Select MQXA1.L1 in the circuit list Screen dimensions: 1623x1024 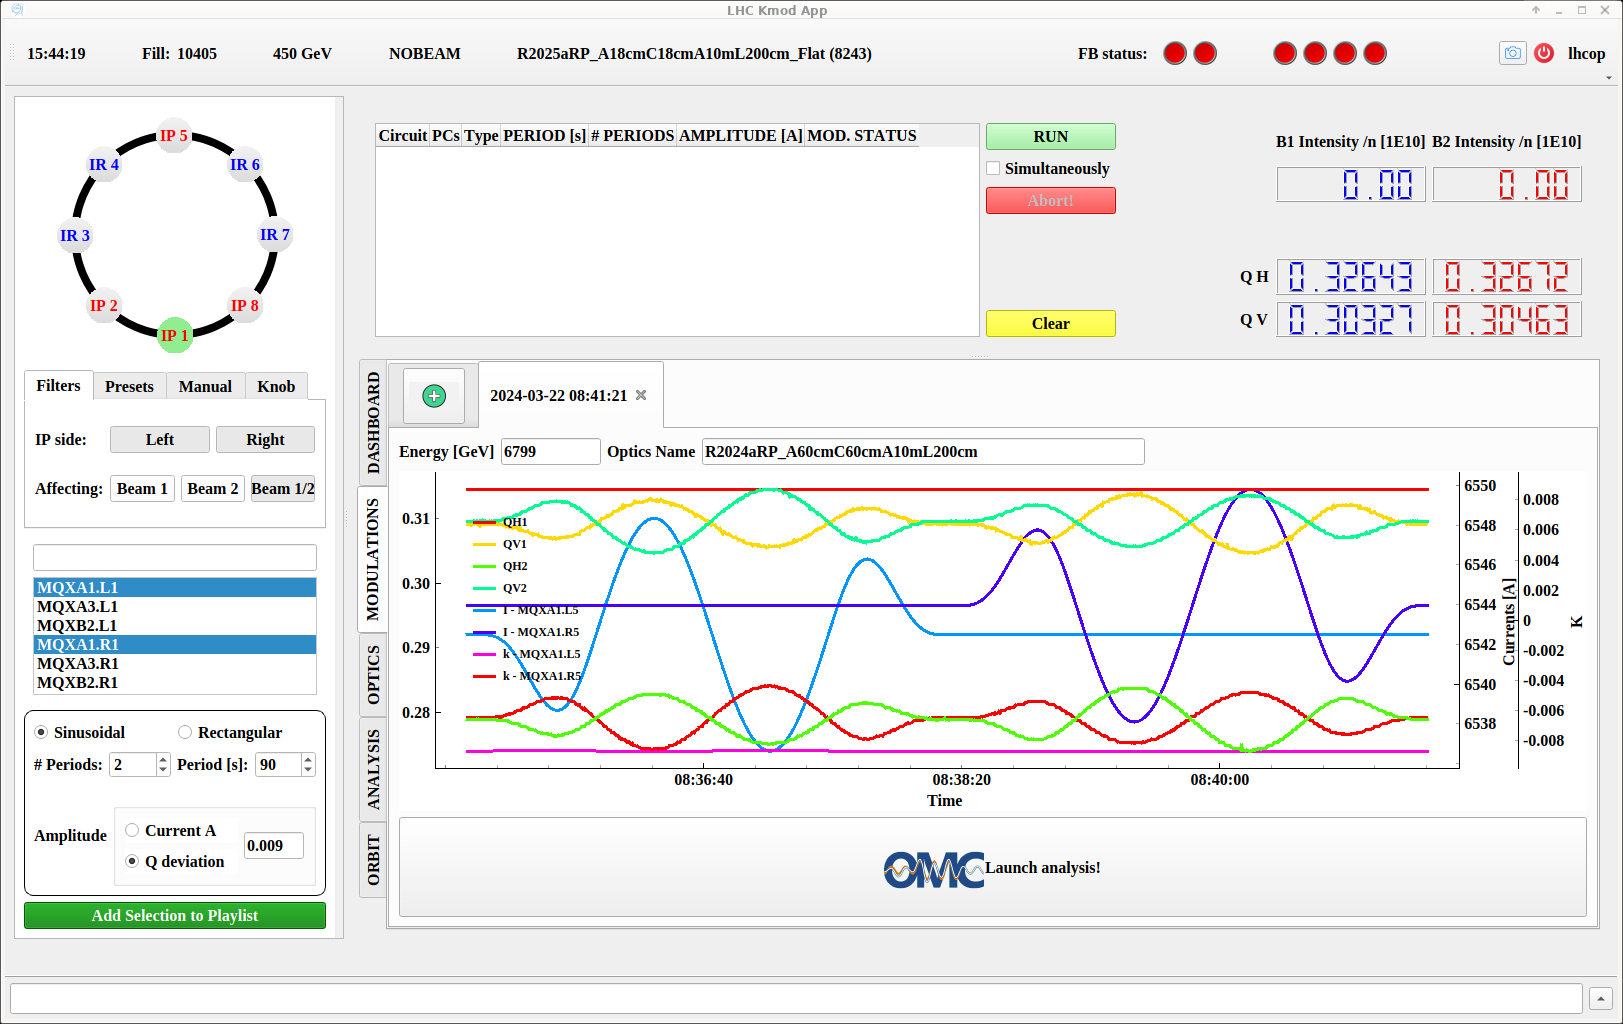pyautogui.click(x=175, y=587)
